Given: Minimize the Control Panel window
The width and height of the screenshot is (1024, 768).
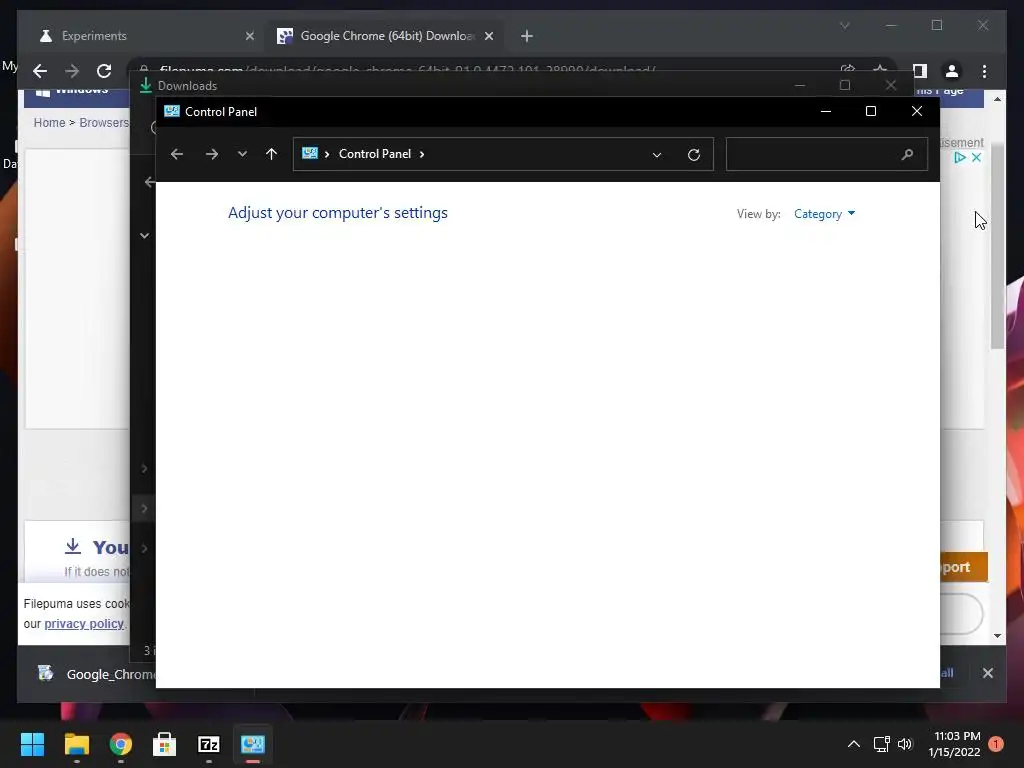Looking at the screenshot, I should click(825, 112).
